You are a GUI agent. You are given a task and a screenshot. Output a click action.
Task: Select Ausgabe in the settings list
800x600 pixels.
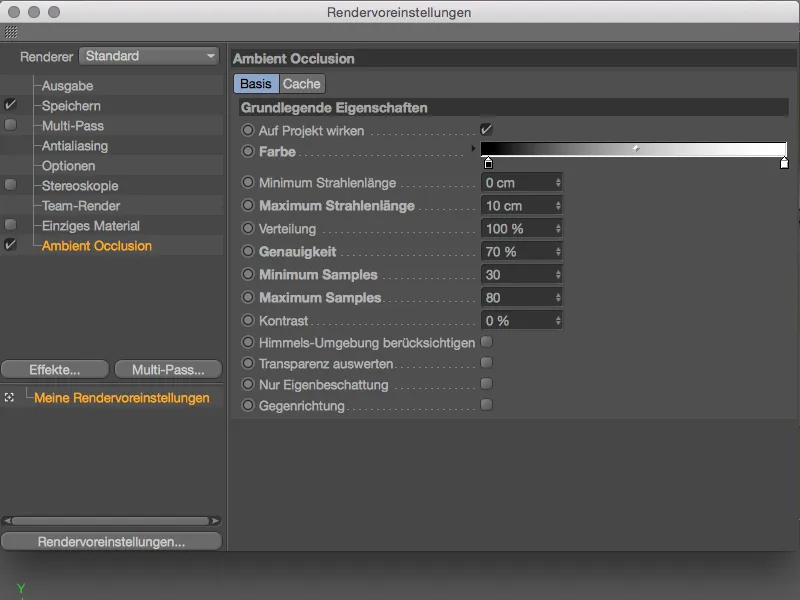[67, 86]
